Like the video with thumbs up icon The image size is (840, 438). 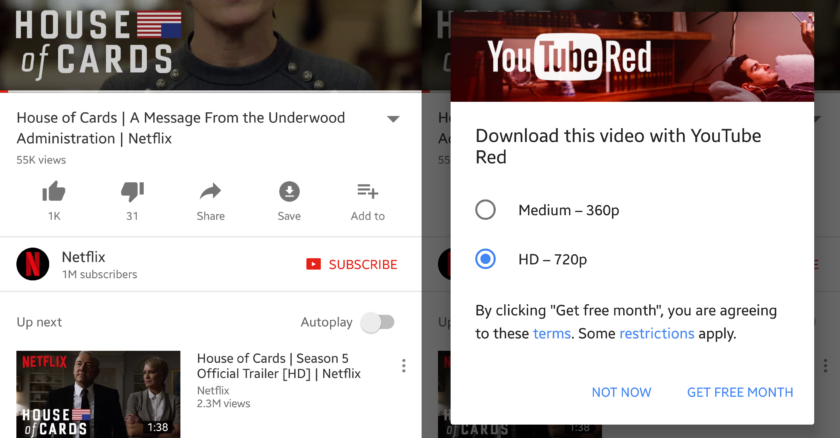[54, 192]
